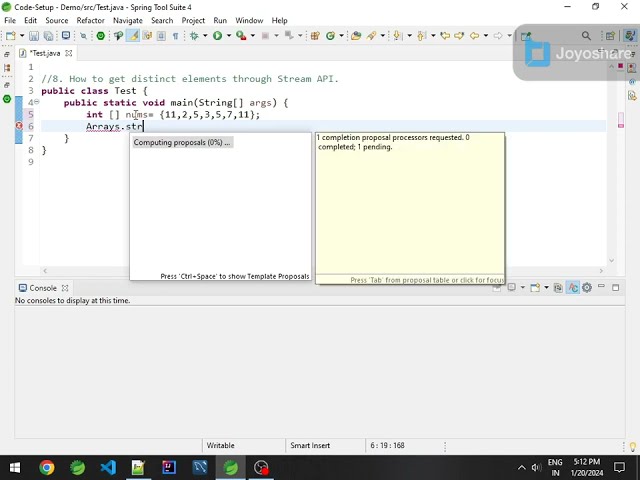Click the Search pencil toolbar icon

(371, 36)
